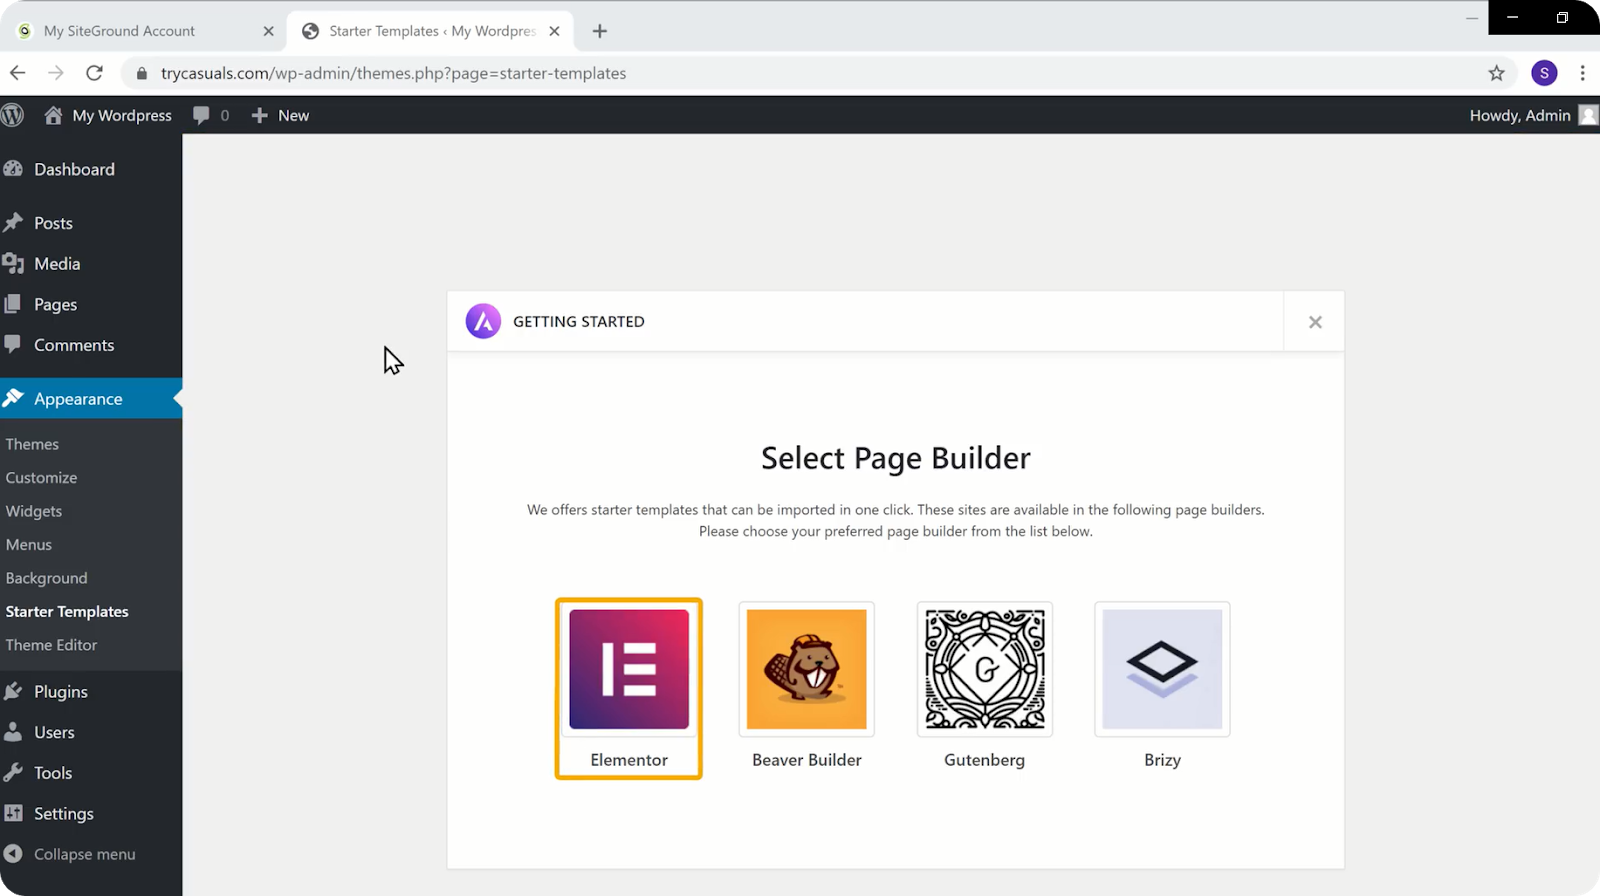Click the Astra logo in dialog header
This screenshot has height=896, width=1600.
click(x=483, y=321)
